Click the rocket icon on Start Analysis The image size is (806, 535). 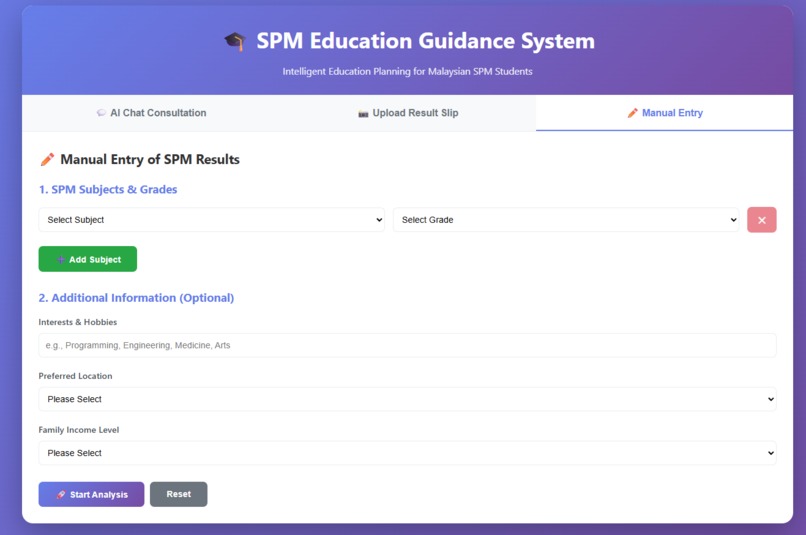(61, 494)
